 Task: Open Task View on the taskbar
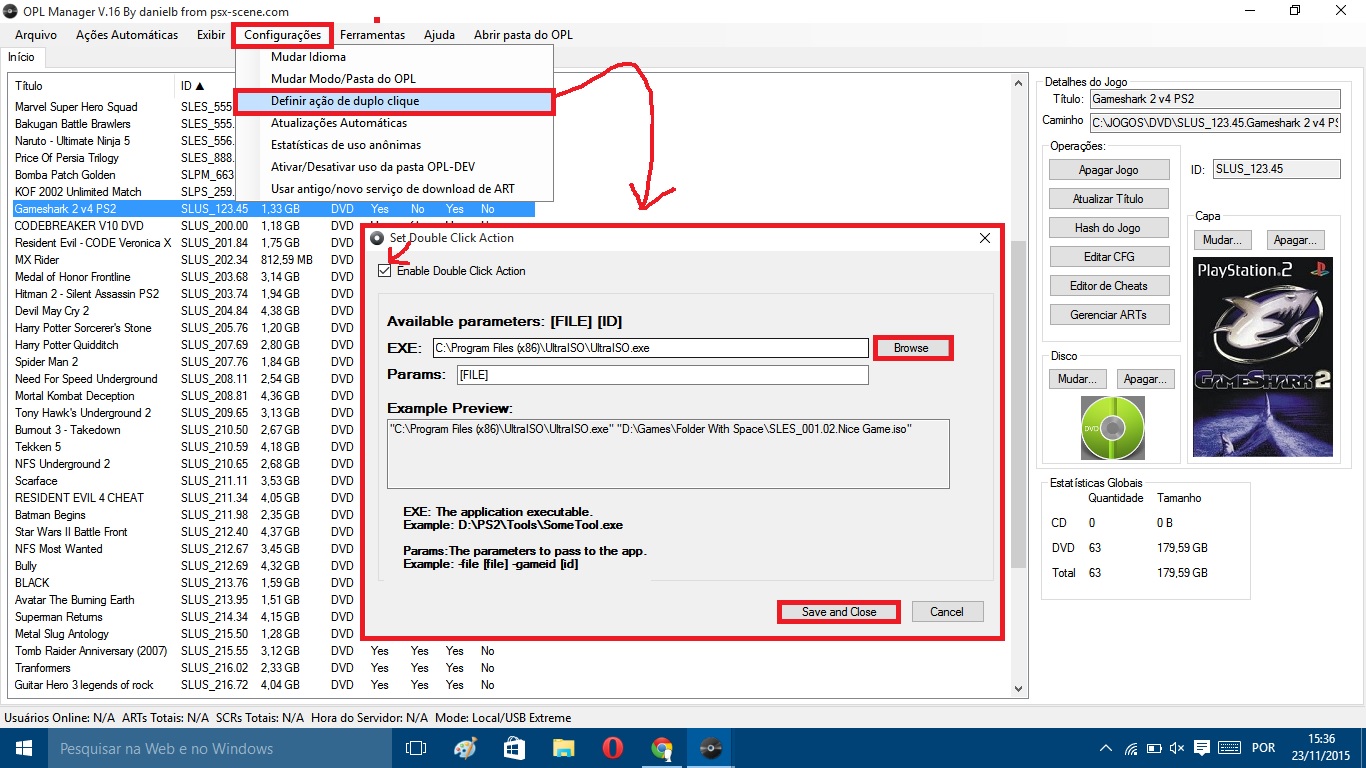click(x=416, y=748)
